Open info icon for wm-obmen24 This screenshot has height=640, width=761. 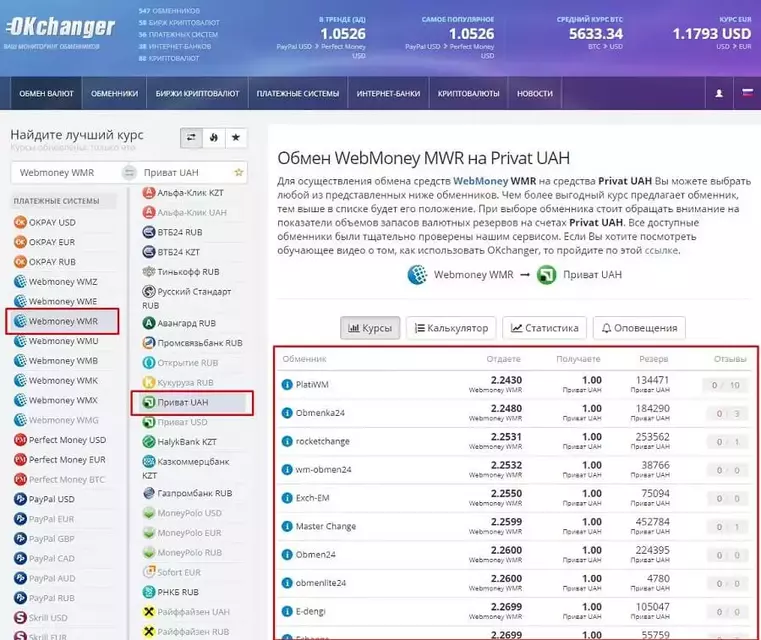click(x=287, y=470)
